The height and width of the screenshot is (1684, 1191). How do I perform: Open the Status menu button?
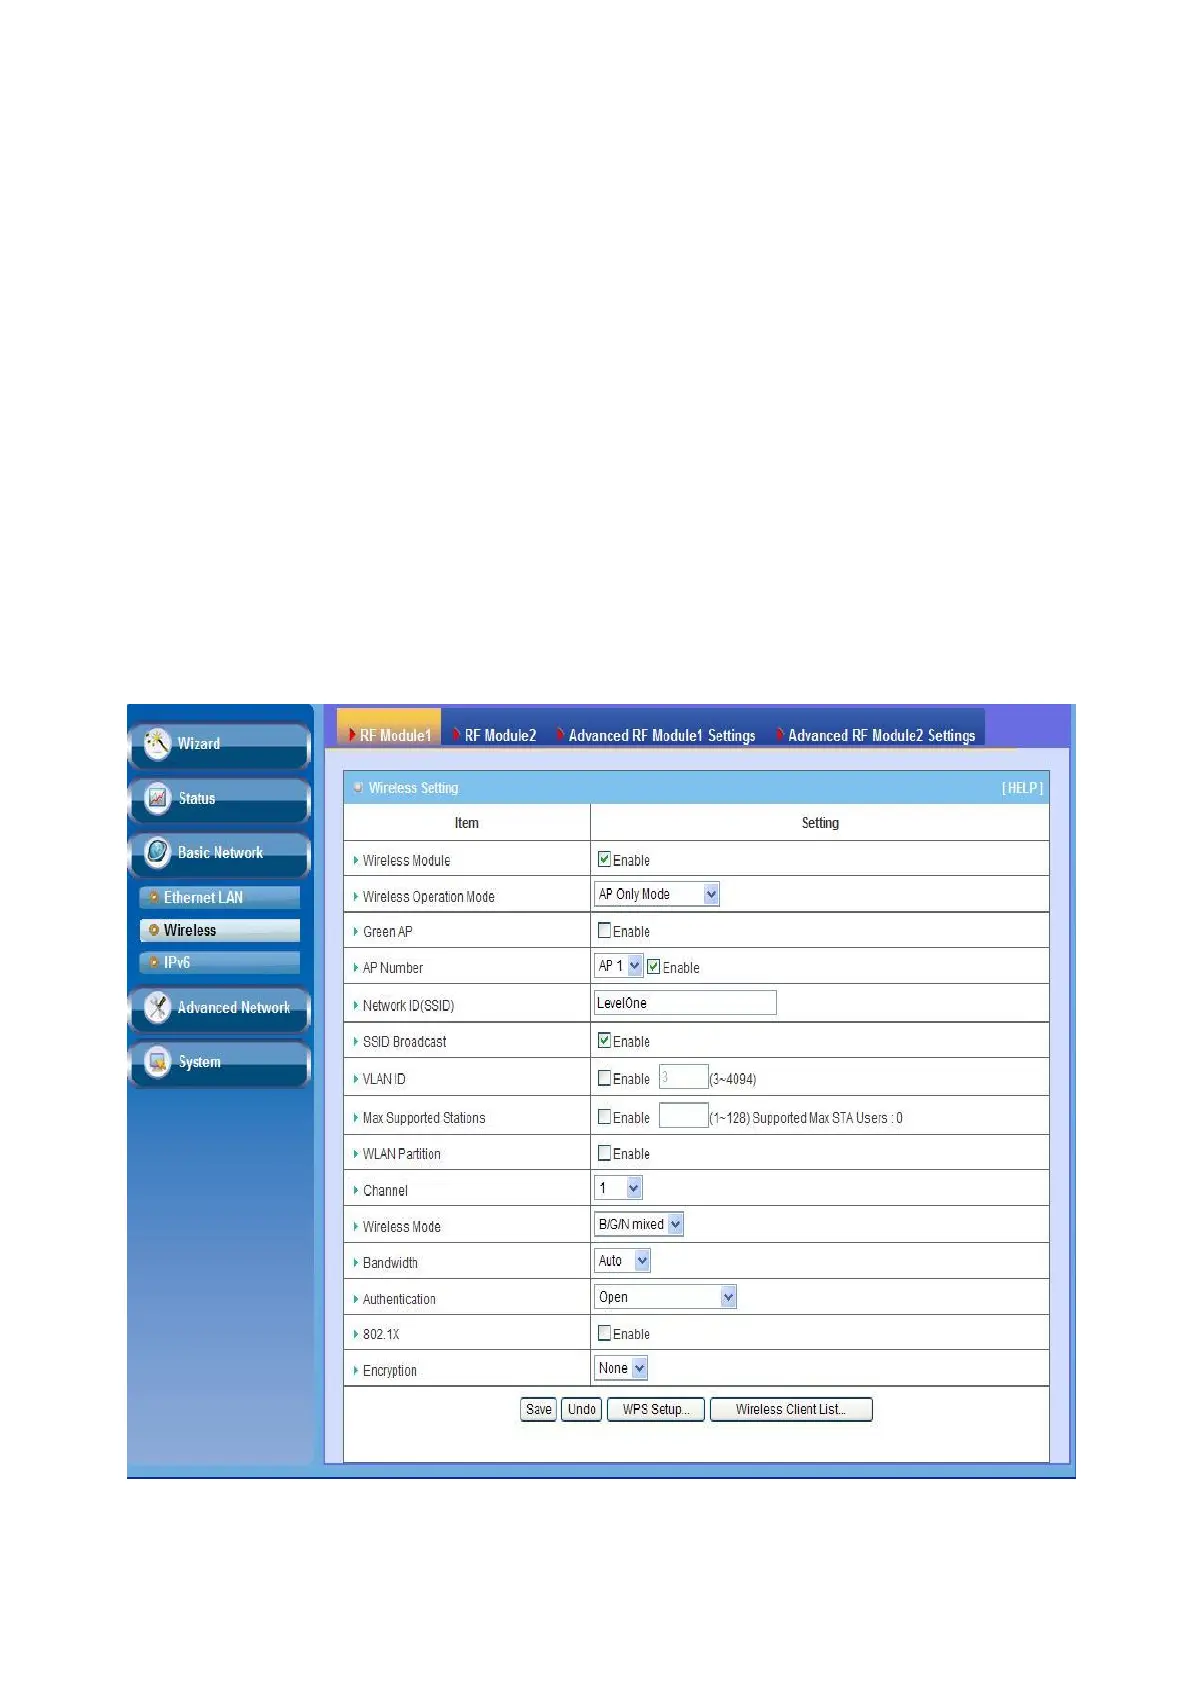pyautogui.click(x=219, y=799)
